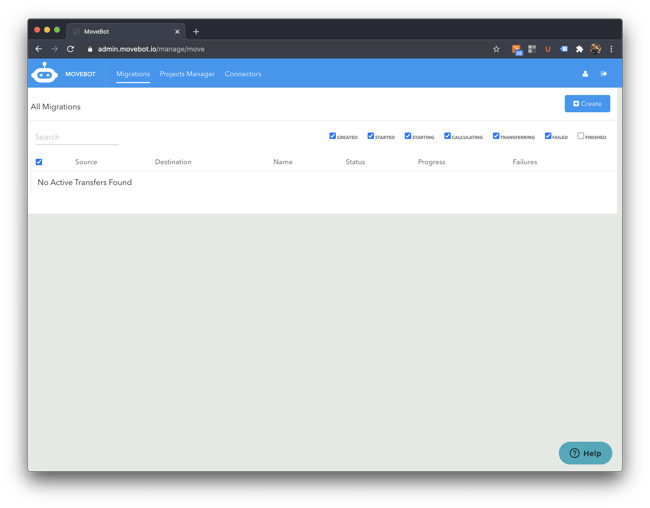Click the sign out icon

pyautogui.click(x=604, y=74)
